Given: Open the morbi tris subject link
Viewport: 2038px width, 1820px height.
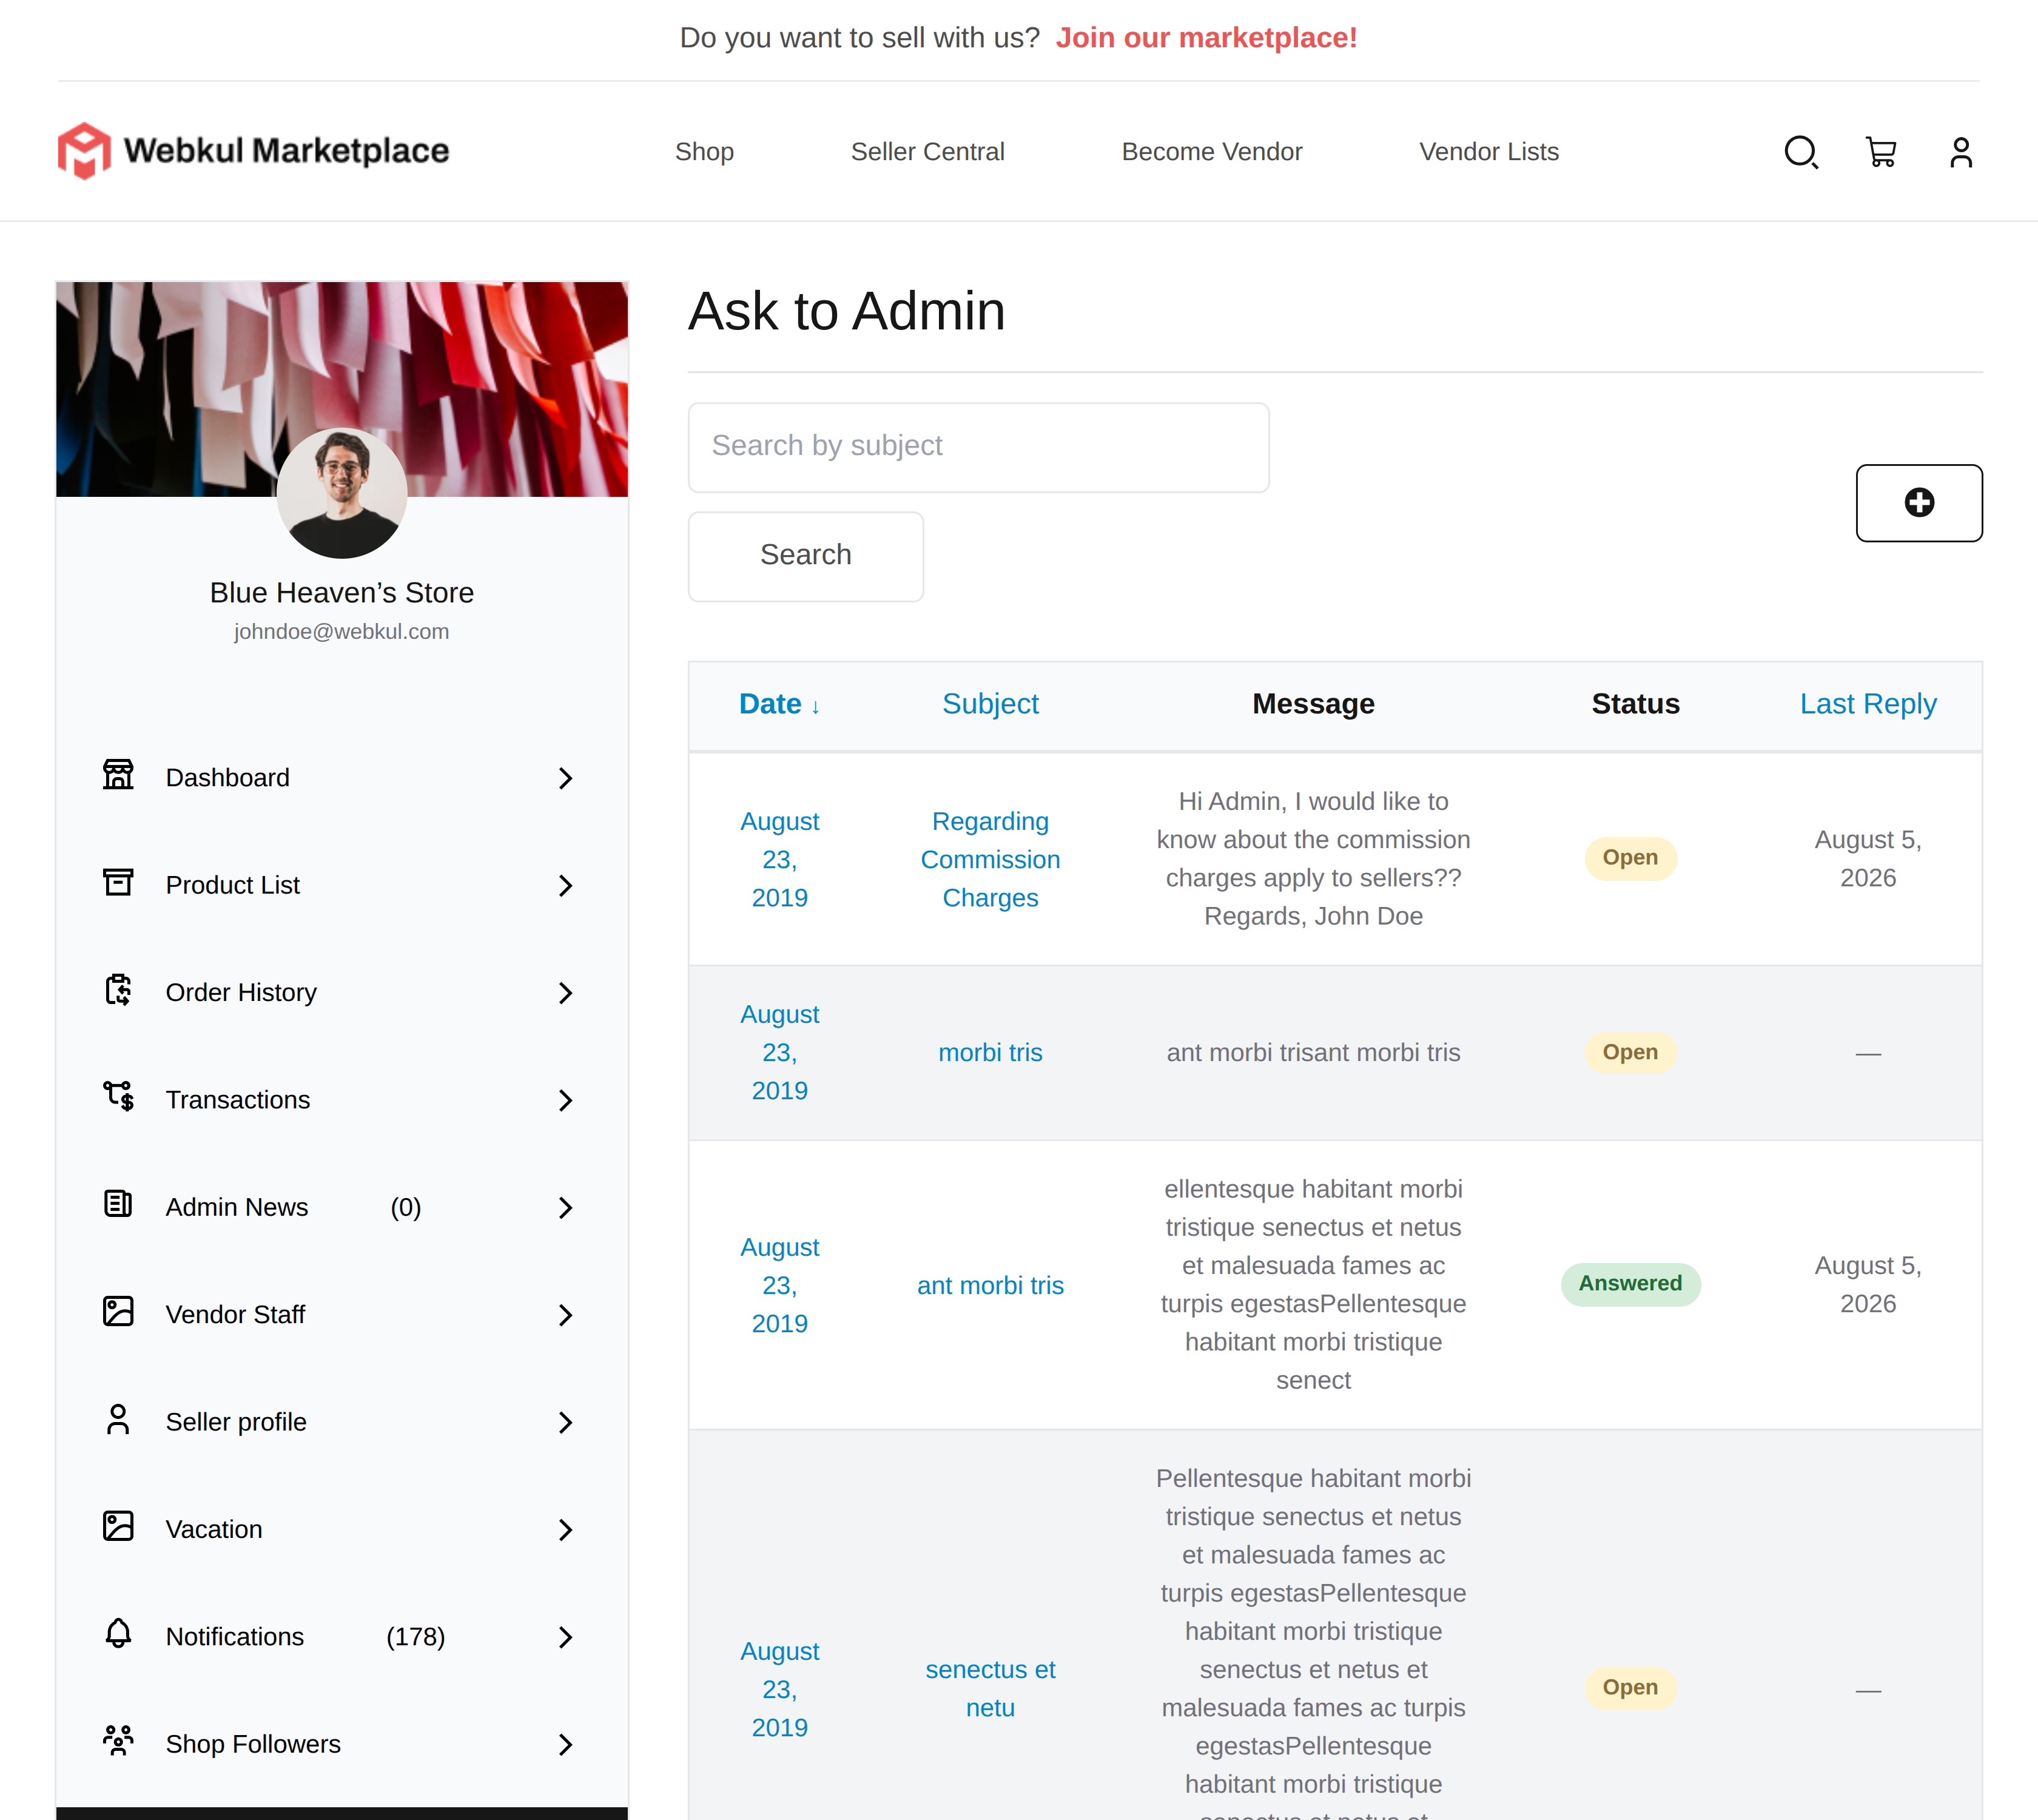Looking at the screenshot, I should point(990,1053).
